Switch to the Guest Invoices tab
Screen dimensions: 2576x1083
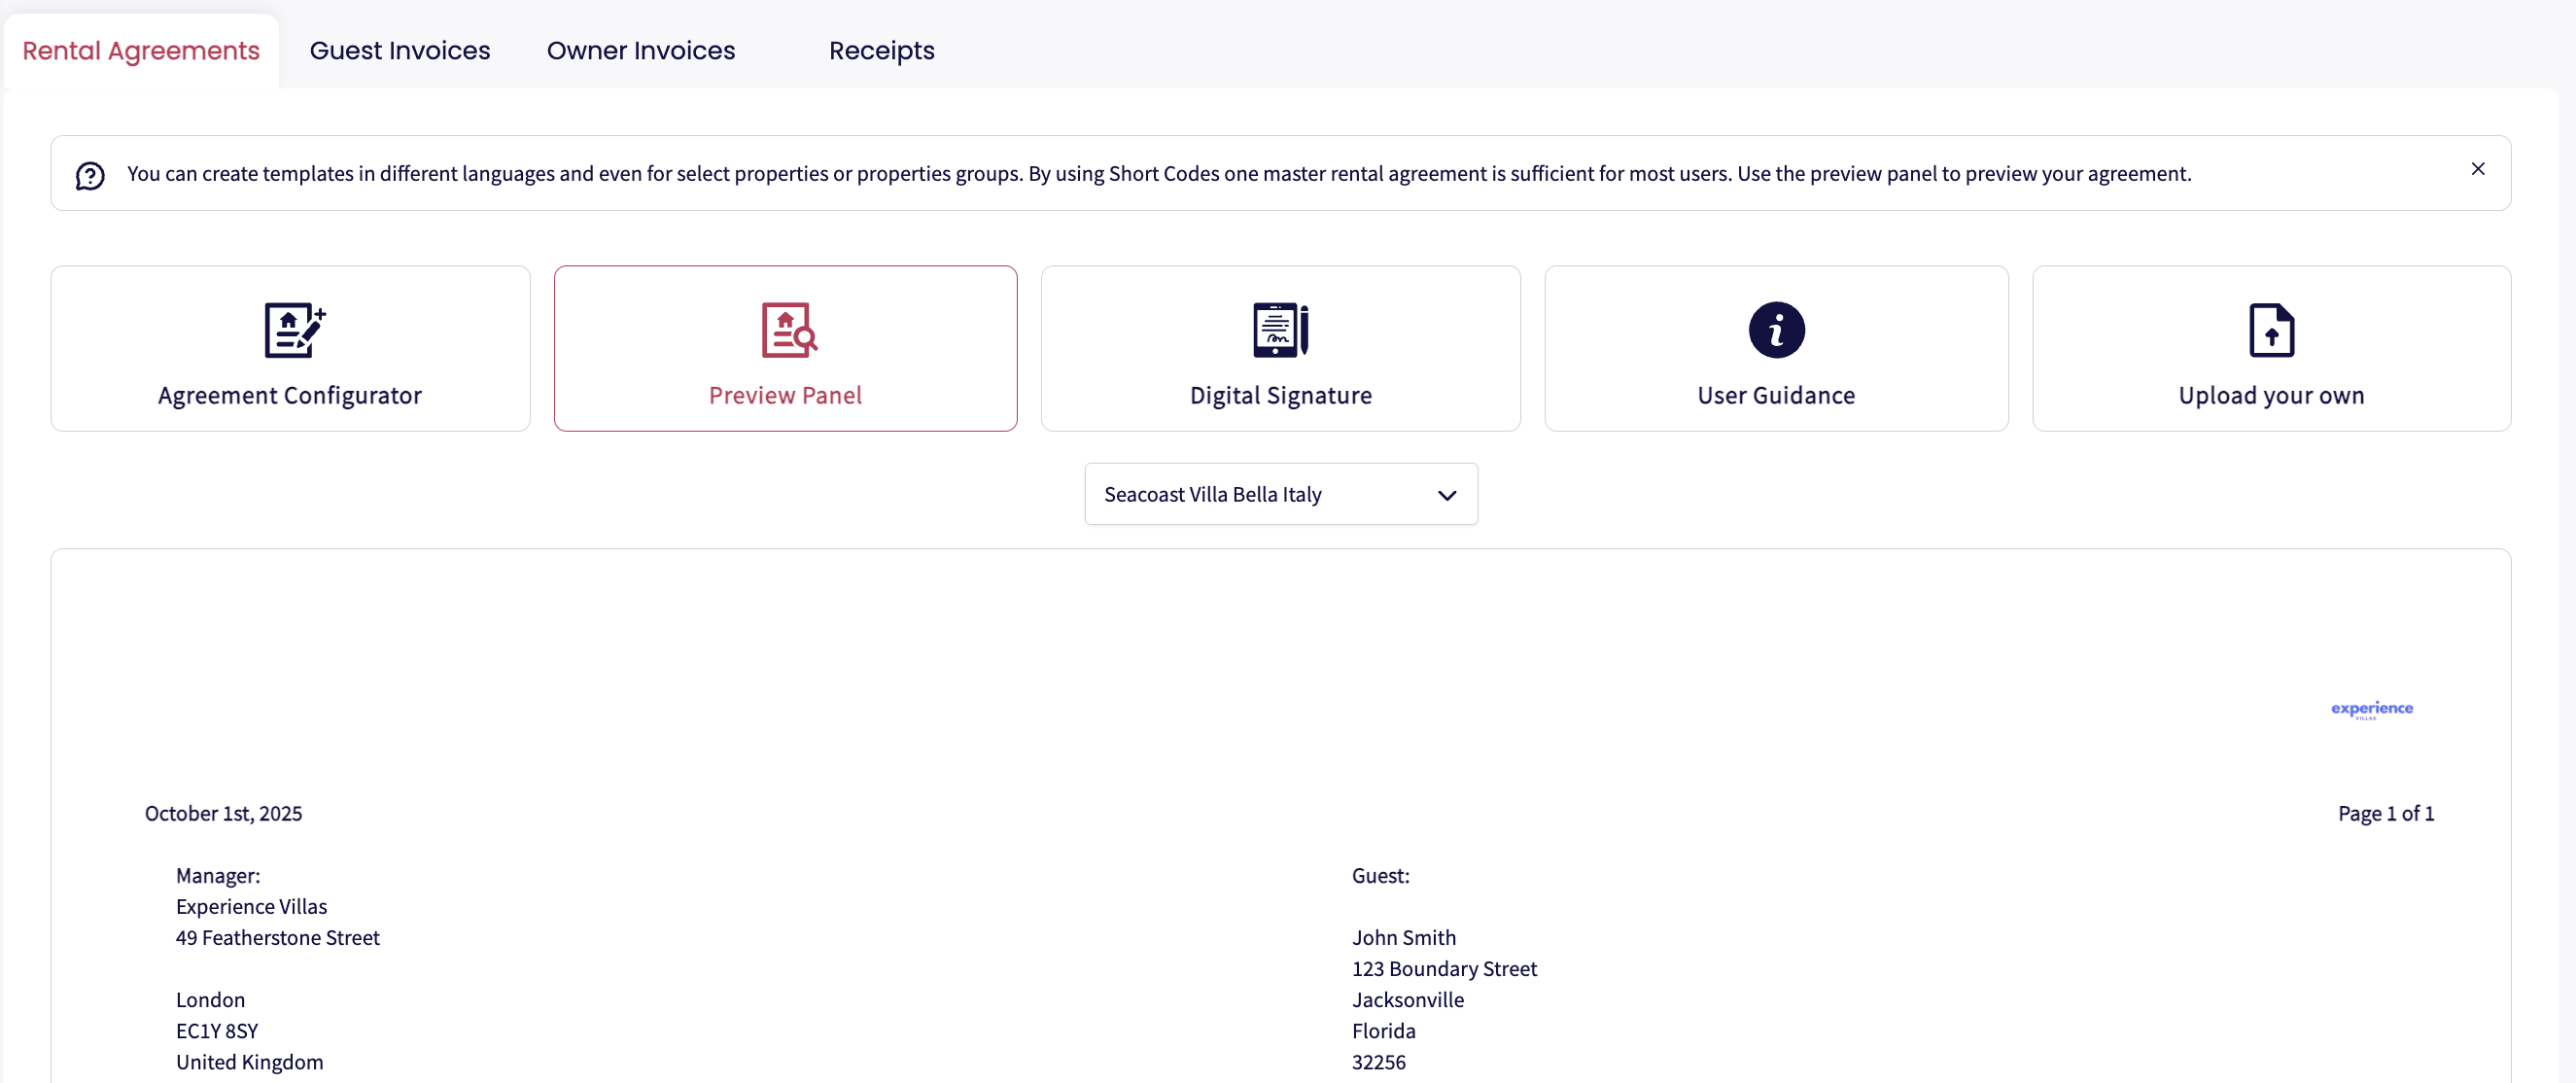pyautogui.click(x=399, y=51)
